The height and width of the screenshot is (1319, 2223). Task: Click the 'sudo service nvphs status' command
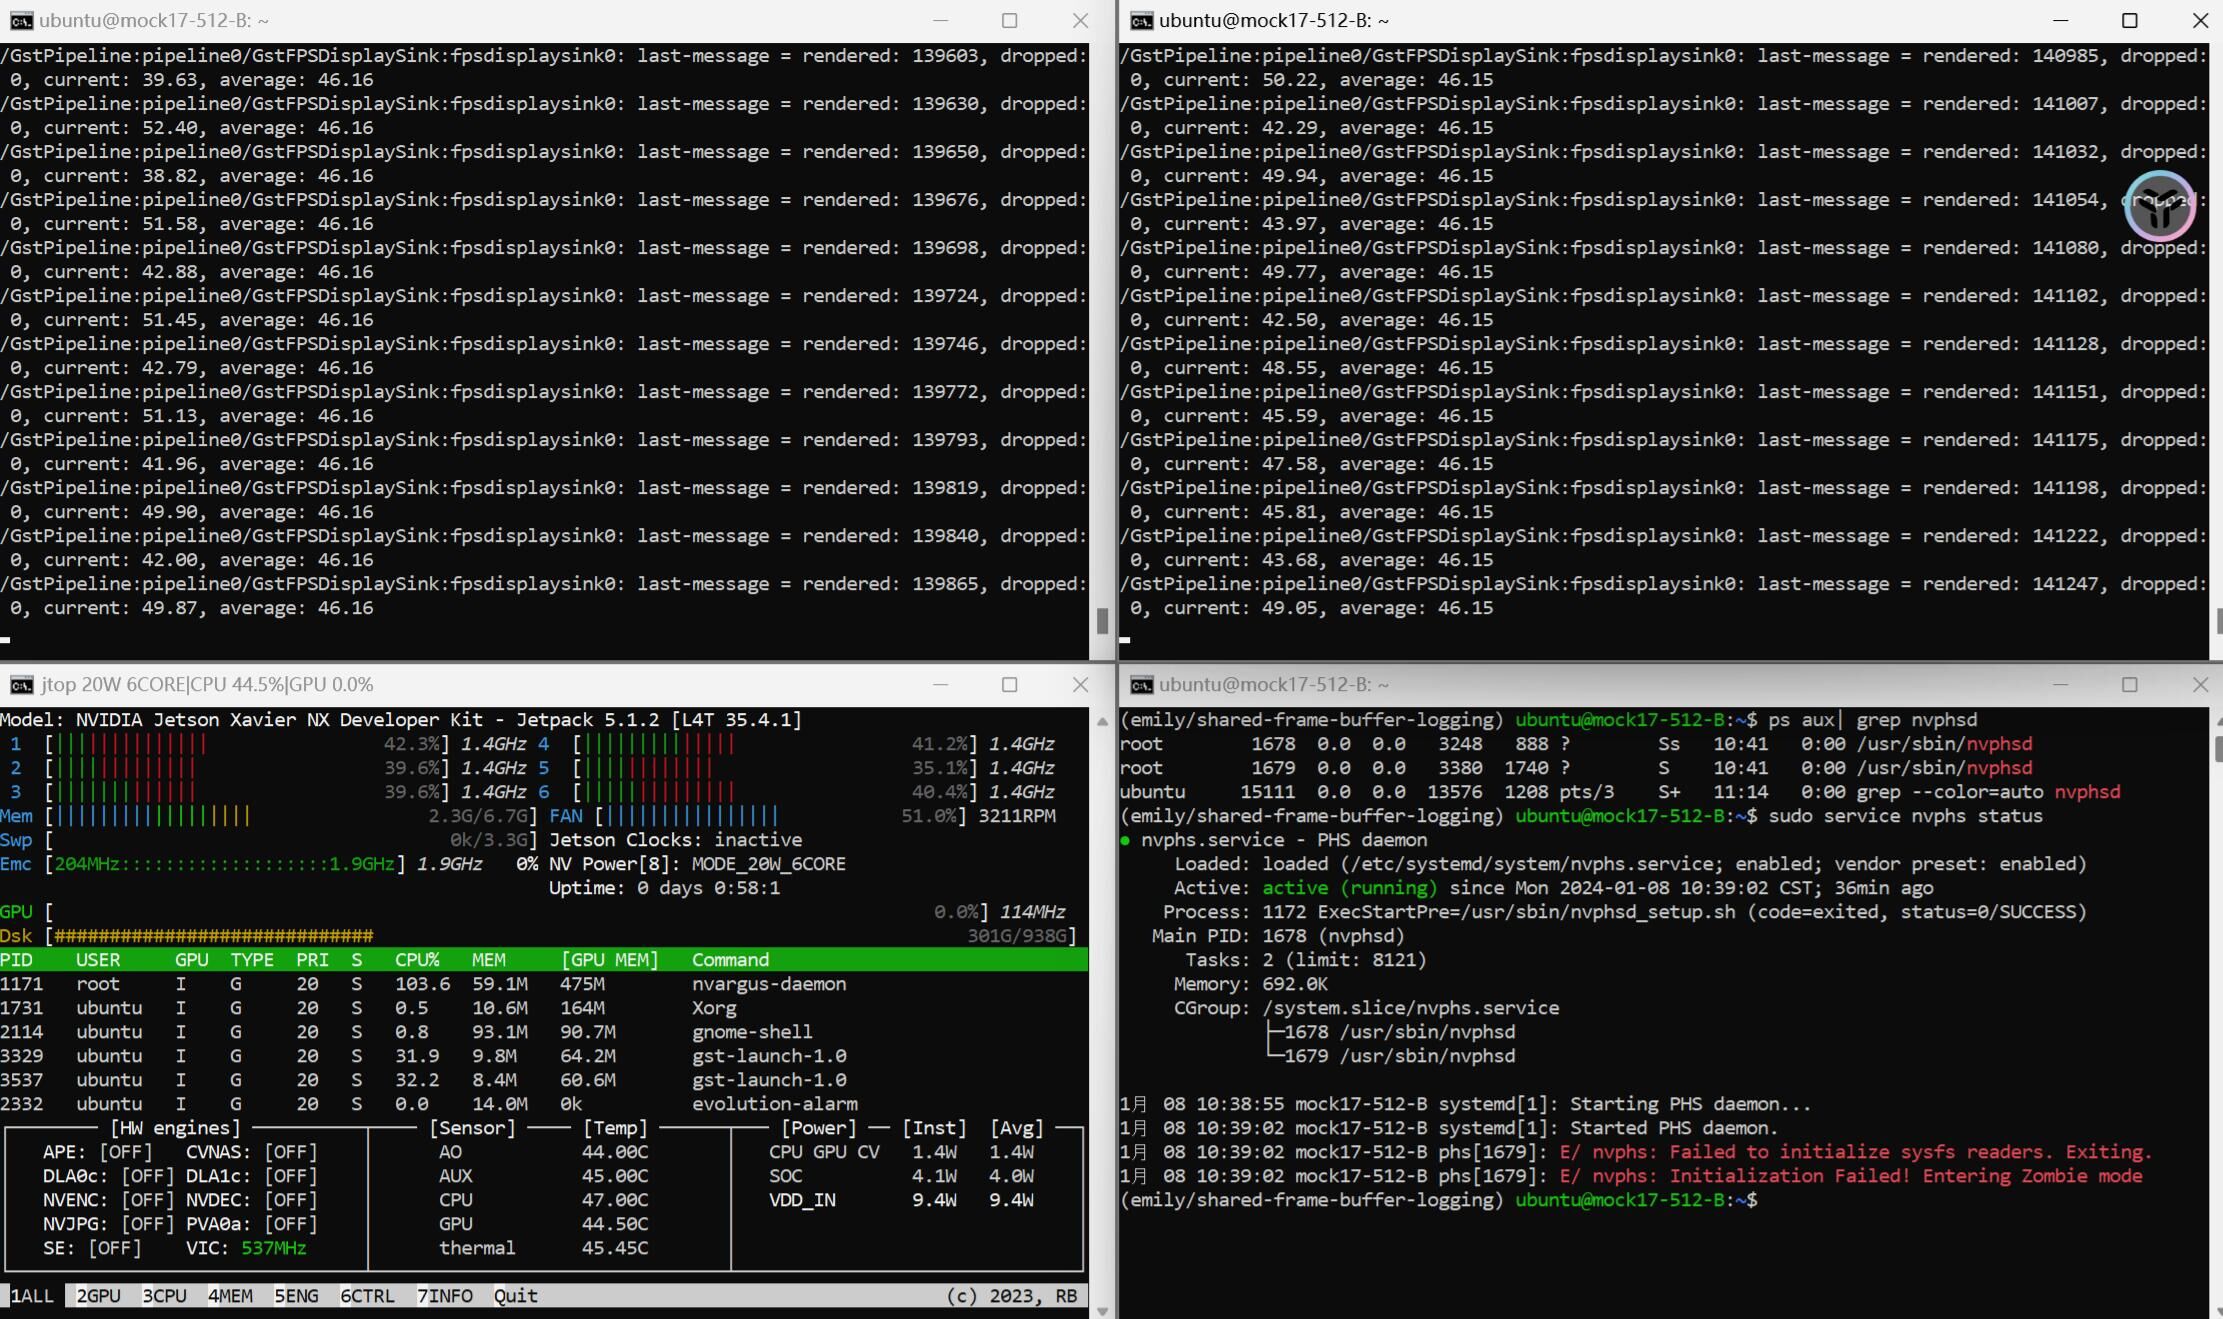click(x=1905, y=816)
